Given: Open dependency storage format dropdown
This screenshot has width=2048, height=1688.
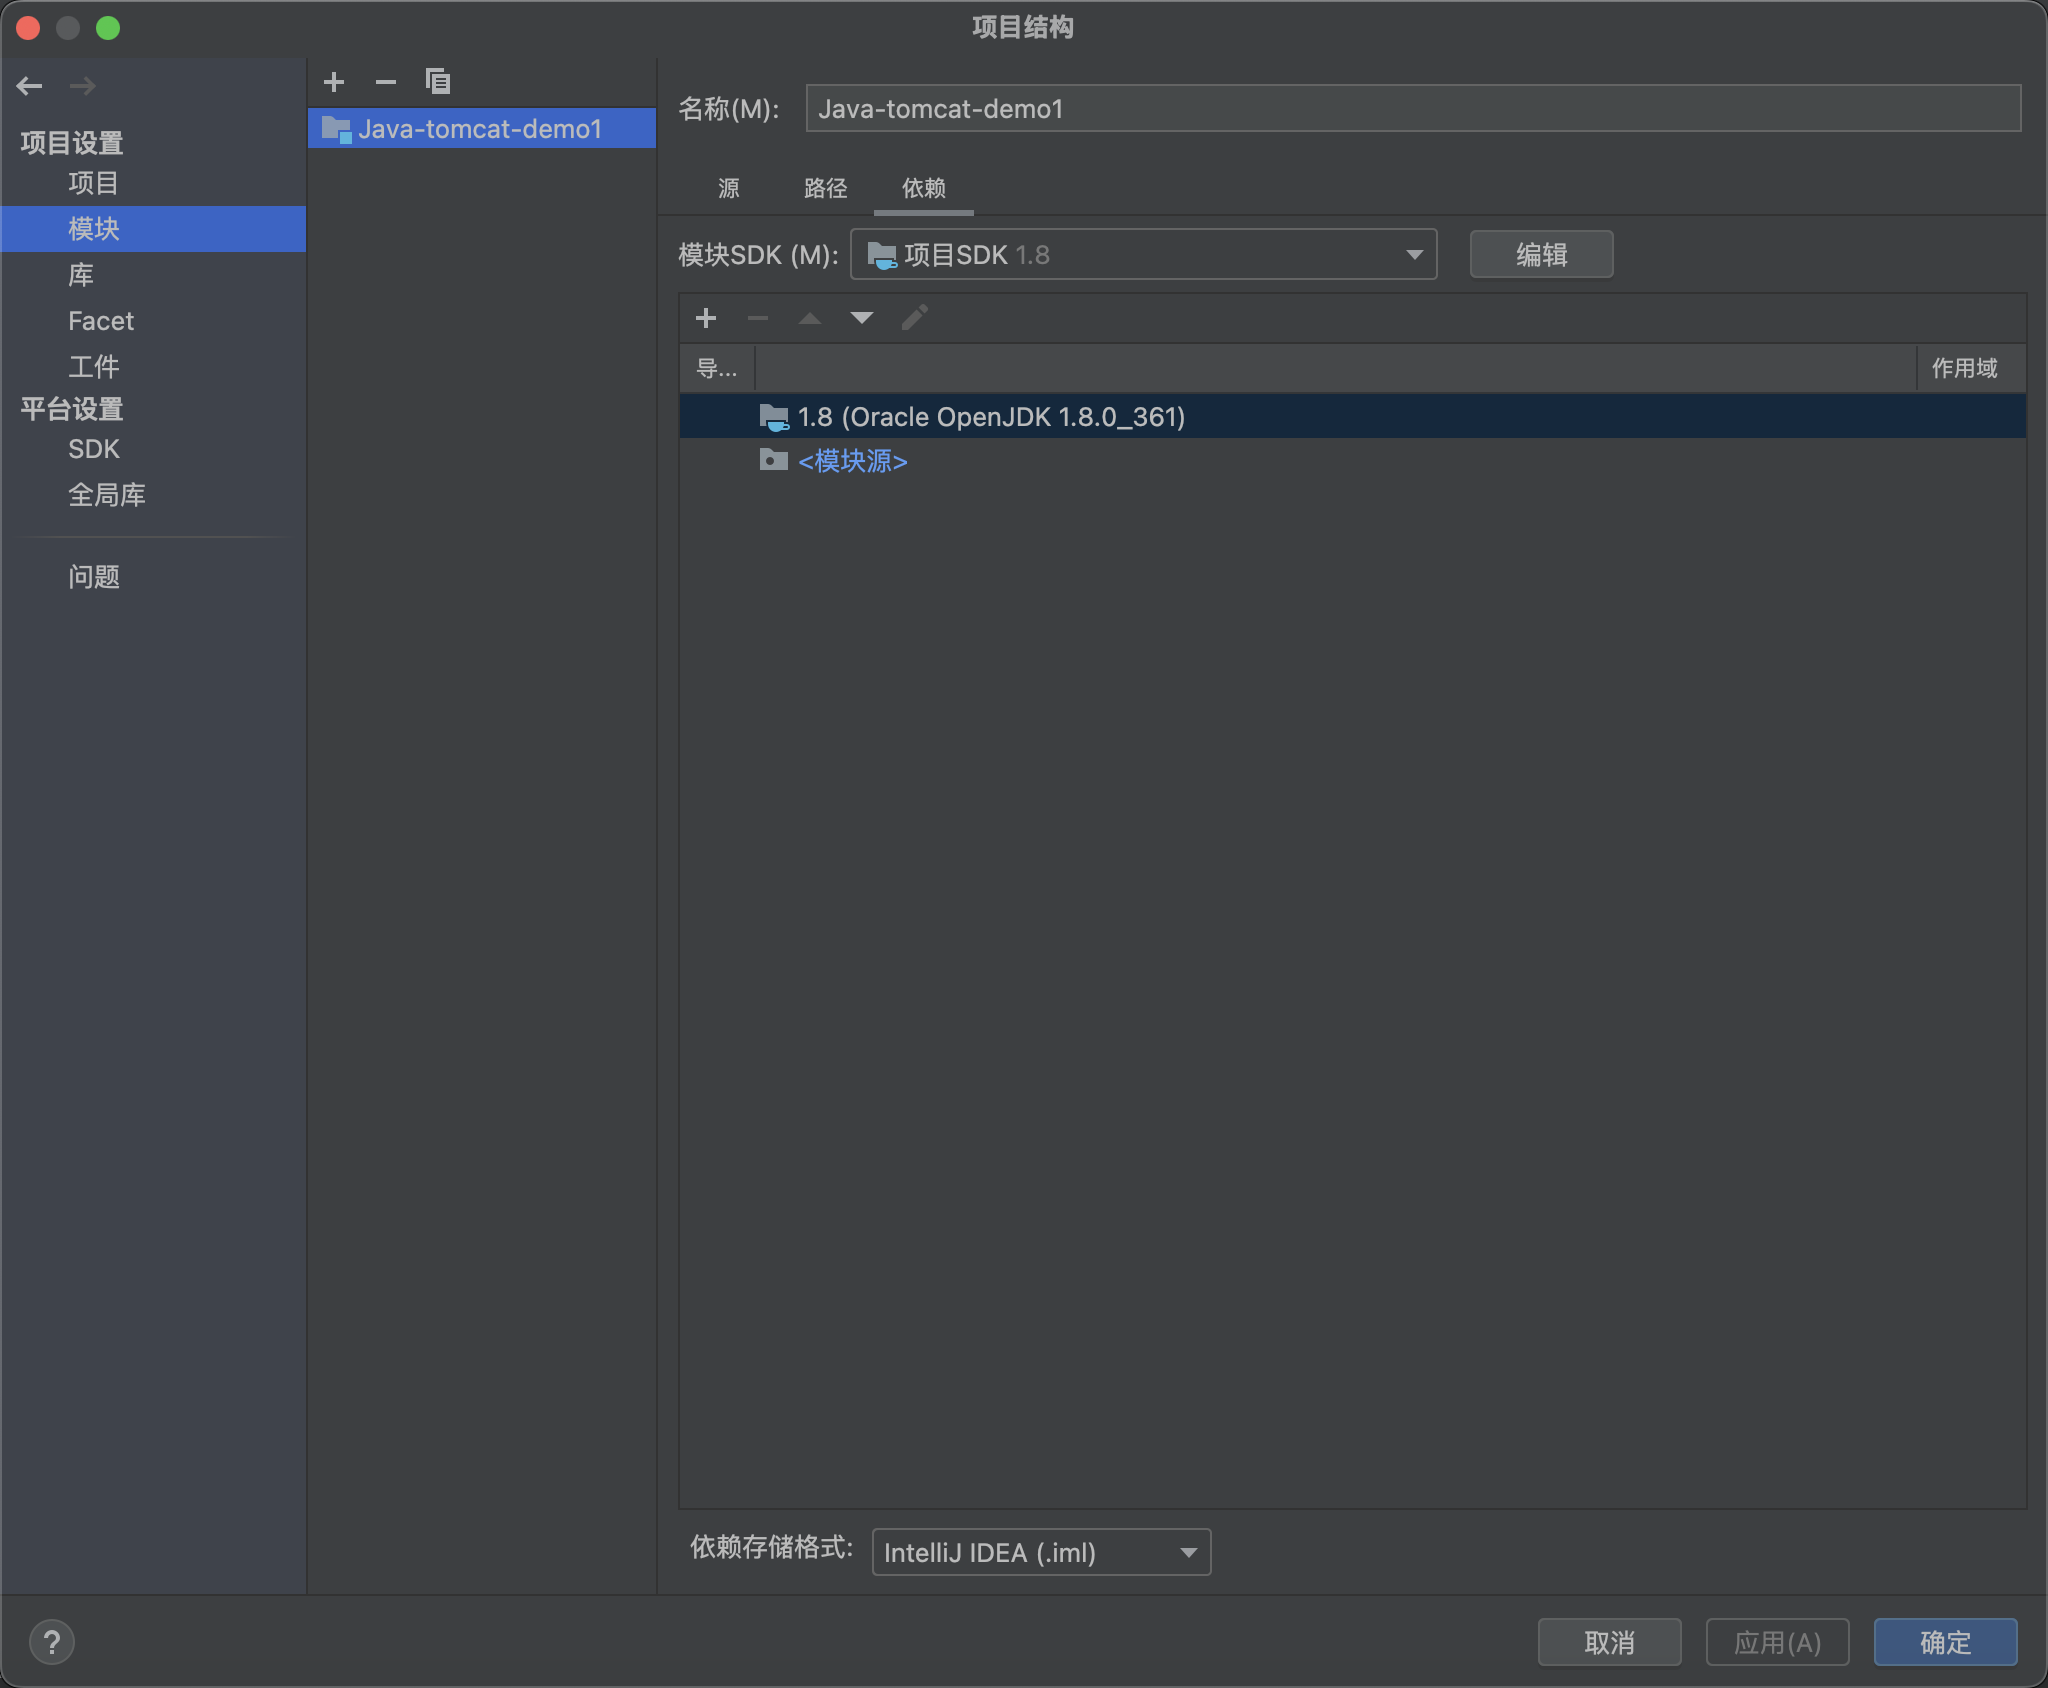Looking at the screenshot, I should [1041, 1552].
